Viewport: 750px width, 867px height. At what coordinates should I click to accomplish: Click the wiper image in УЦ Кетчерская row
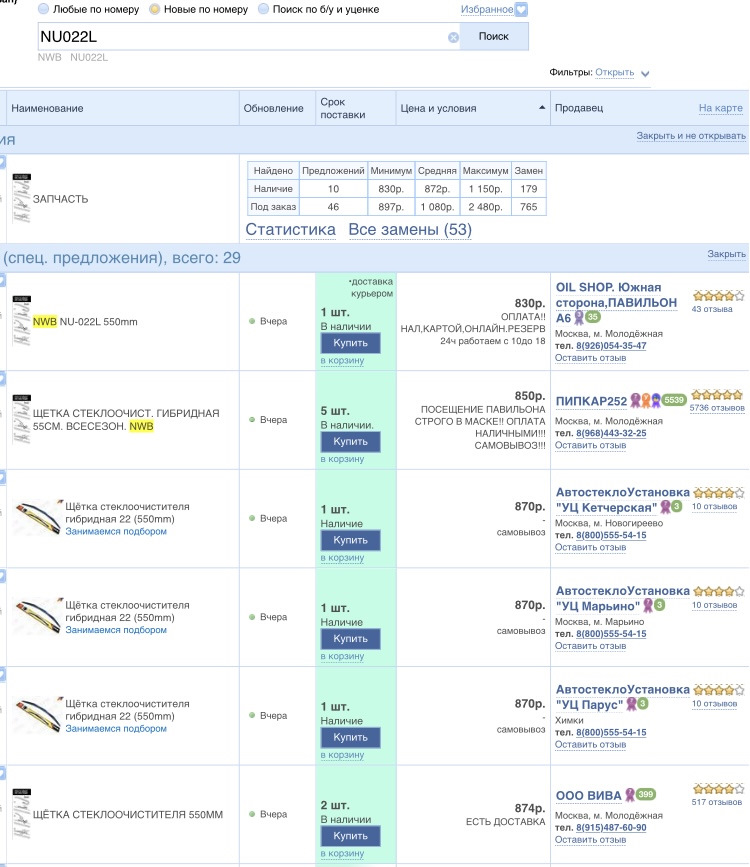tap(36, 518)
